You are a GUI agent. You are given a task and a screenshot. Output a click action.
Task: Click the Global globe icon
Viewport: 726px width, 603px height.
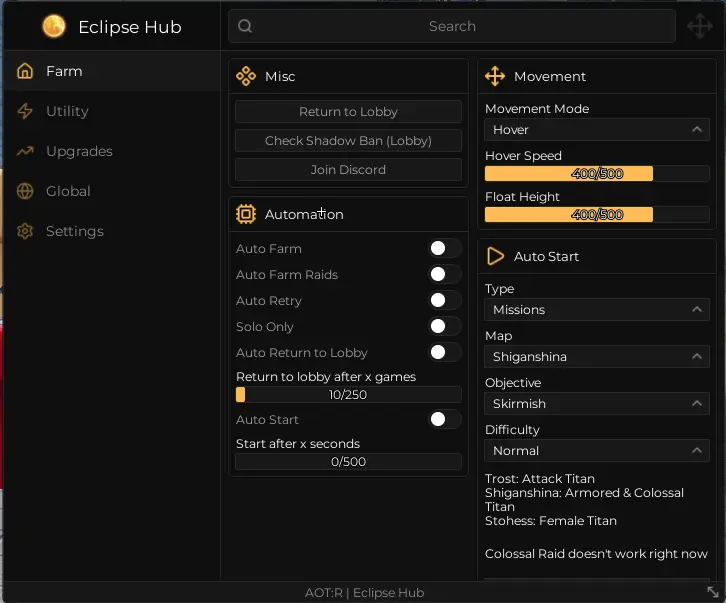[x=25, y=191]
